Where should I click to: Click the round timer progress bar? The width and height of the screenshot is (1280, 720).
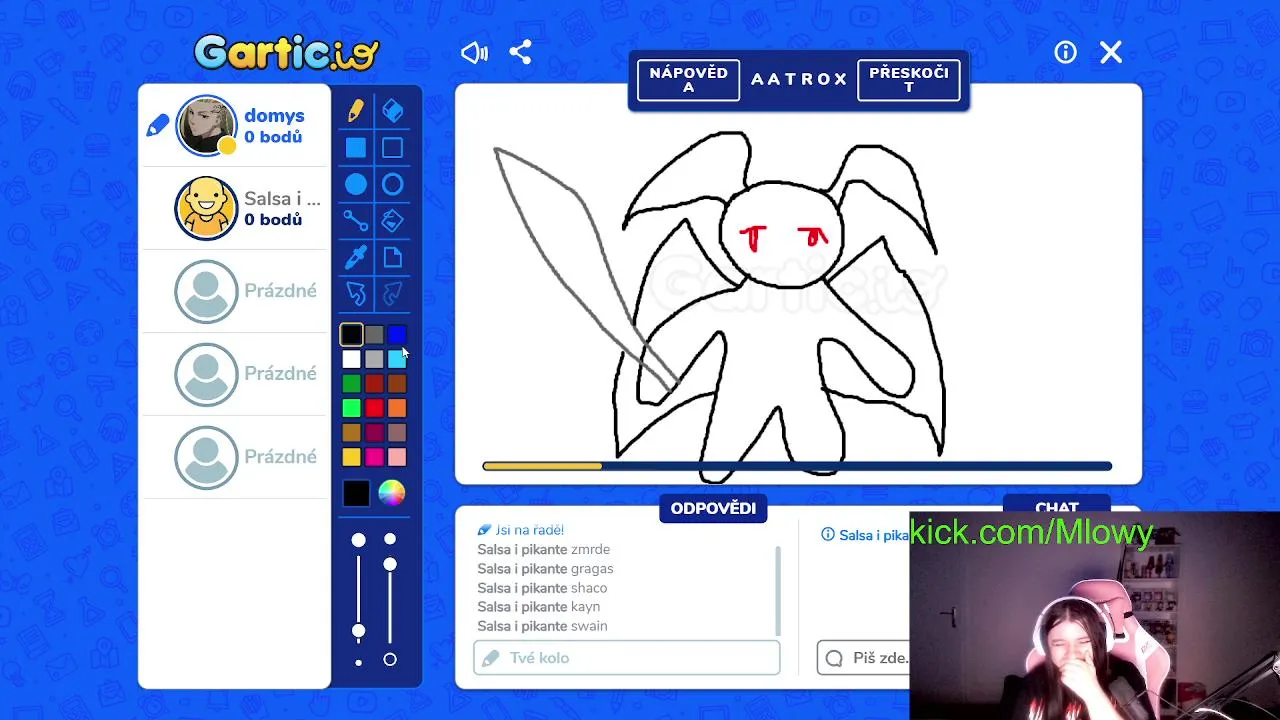797,466
